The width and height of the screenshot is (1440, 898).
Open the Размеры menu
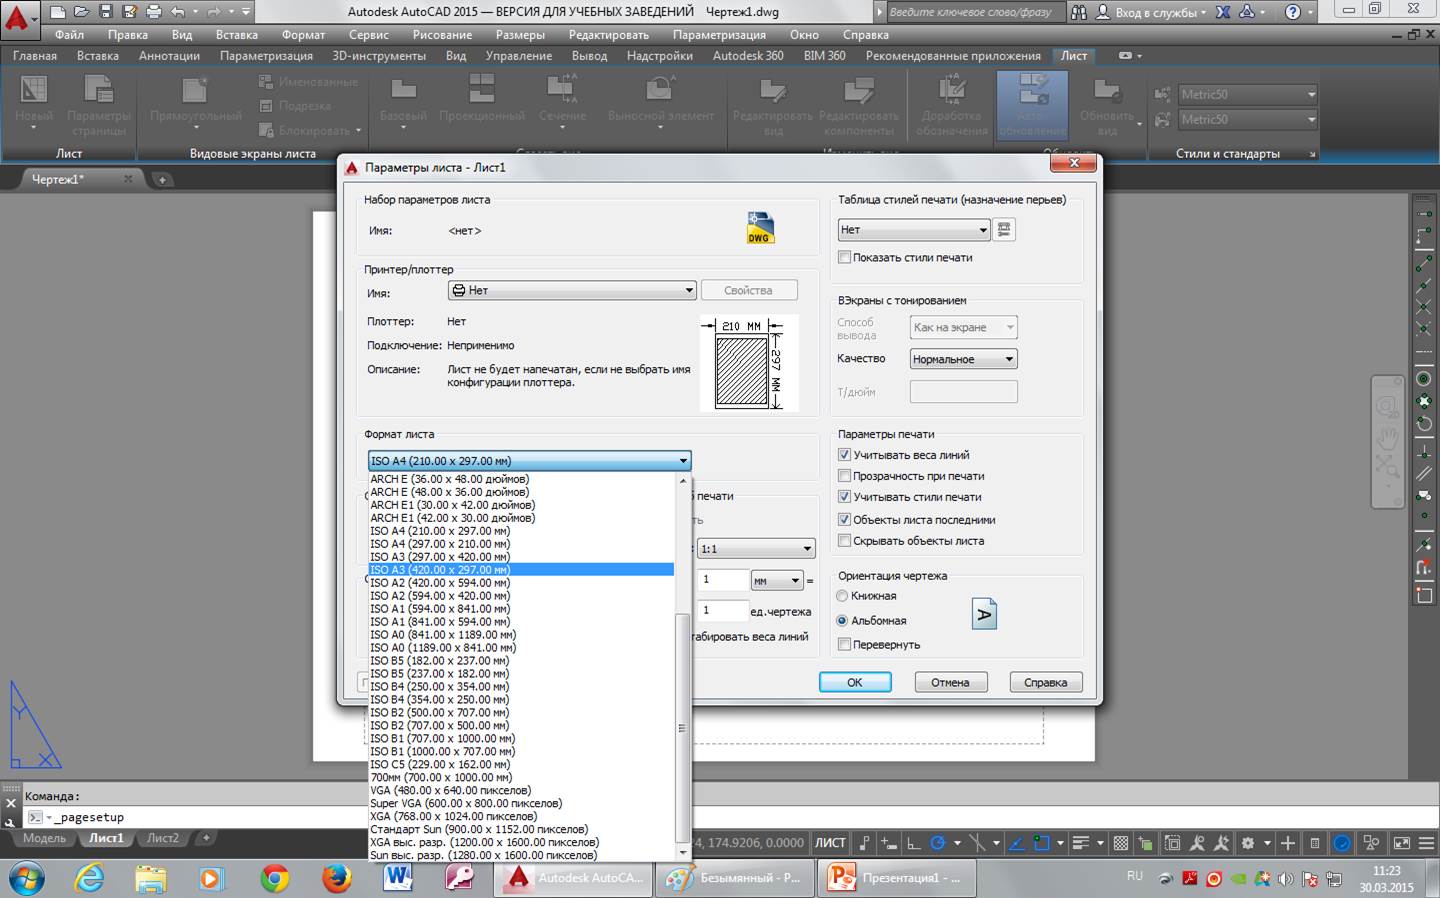tap(520, 35)
